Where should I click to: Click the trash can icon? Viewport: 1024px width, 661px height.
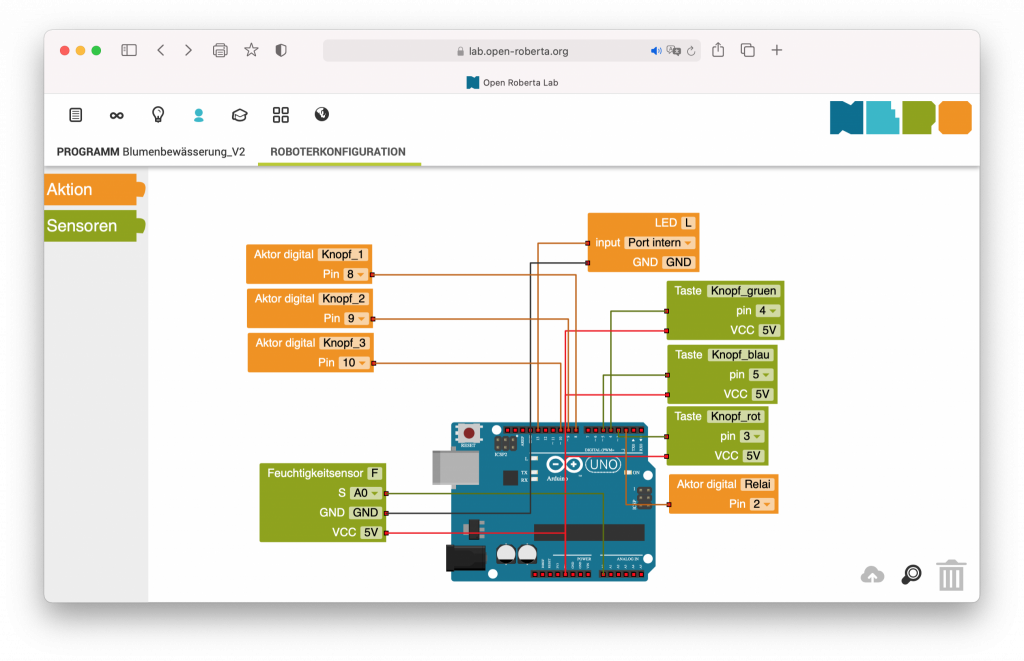tap(950, 575)
